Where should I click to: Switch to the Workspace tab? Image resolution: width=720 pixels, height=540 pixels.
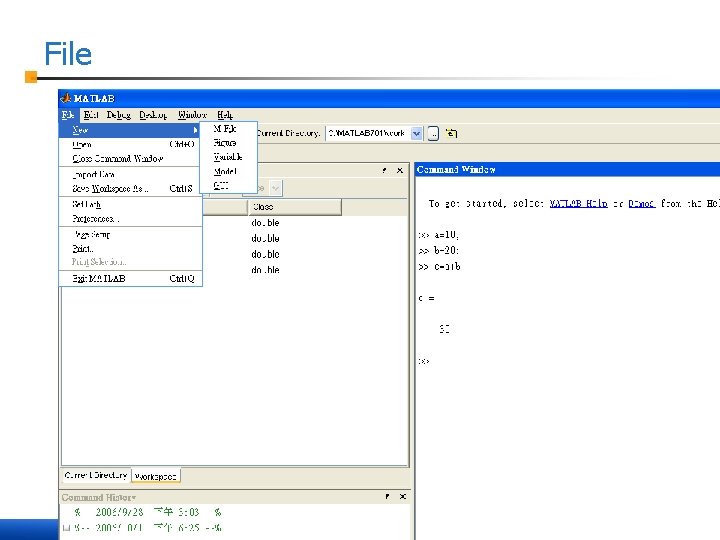click(156, 476)
